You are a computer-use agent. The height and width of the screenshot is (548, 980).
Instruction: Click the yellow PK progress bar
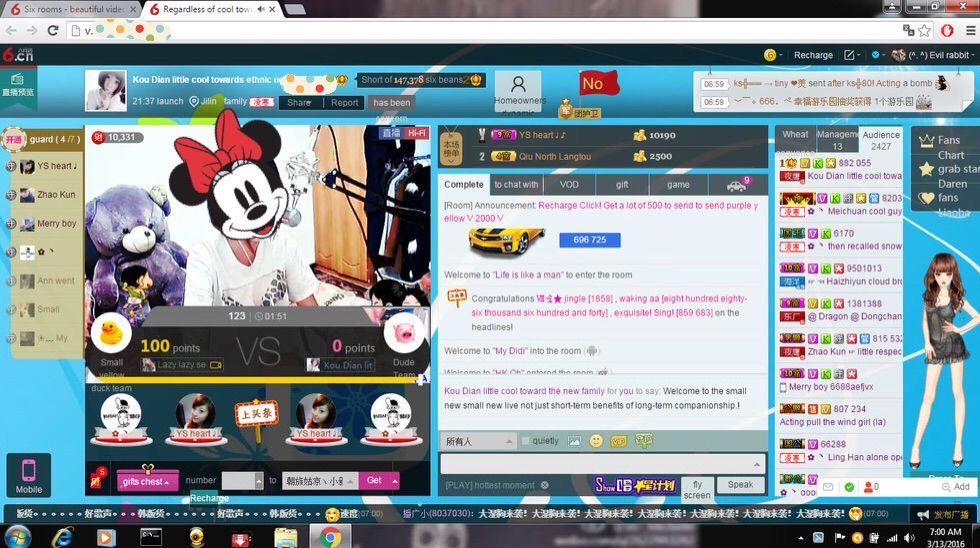(256, 379)
